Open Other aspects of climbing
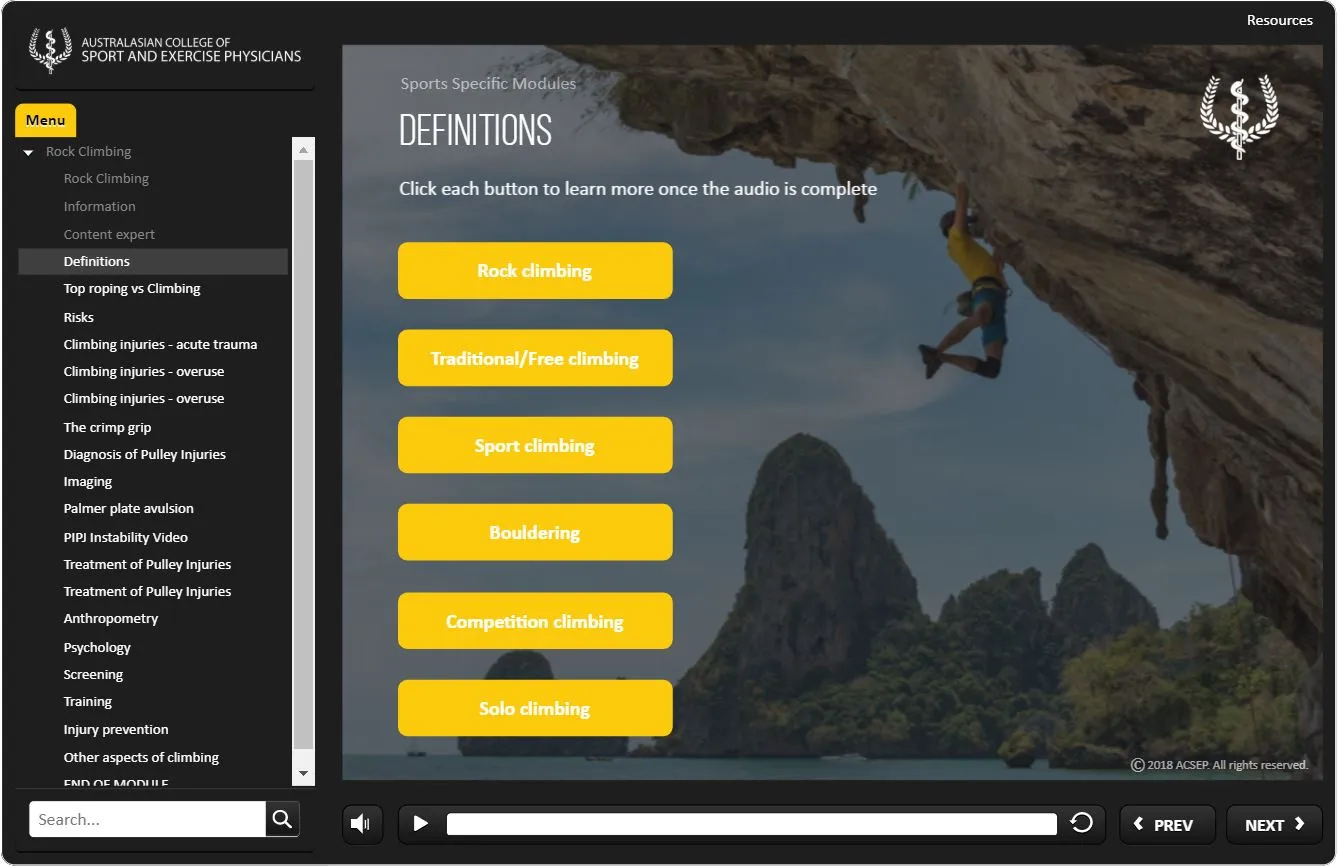The width and height of the screenshot is (1338, 866). pyautogui.click(x=141, y=757)
